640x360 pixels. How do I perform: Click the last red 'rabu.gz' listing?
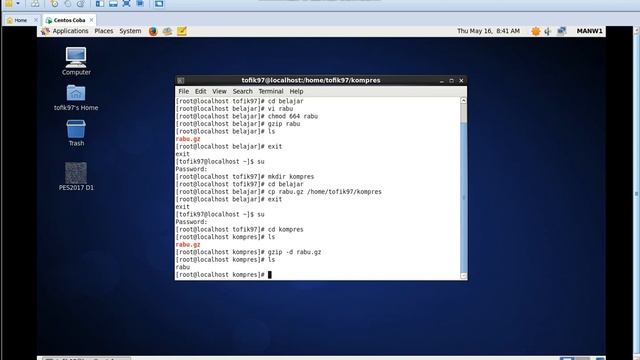click(188, 244)
